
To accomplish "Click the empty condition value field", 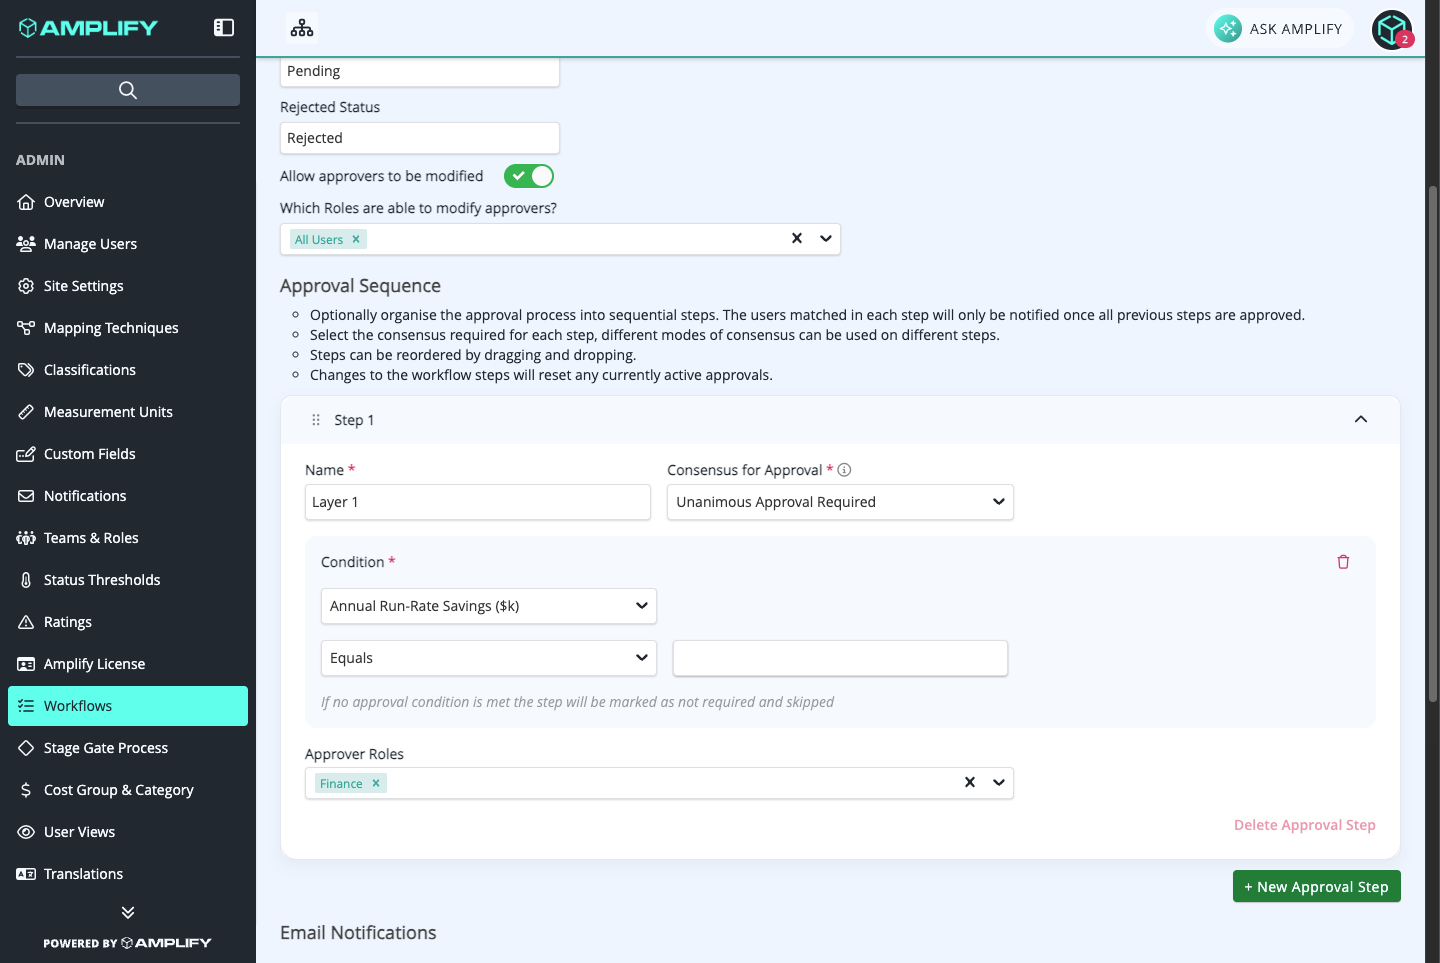I will click(840, 658).
